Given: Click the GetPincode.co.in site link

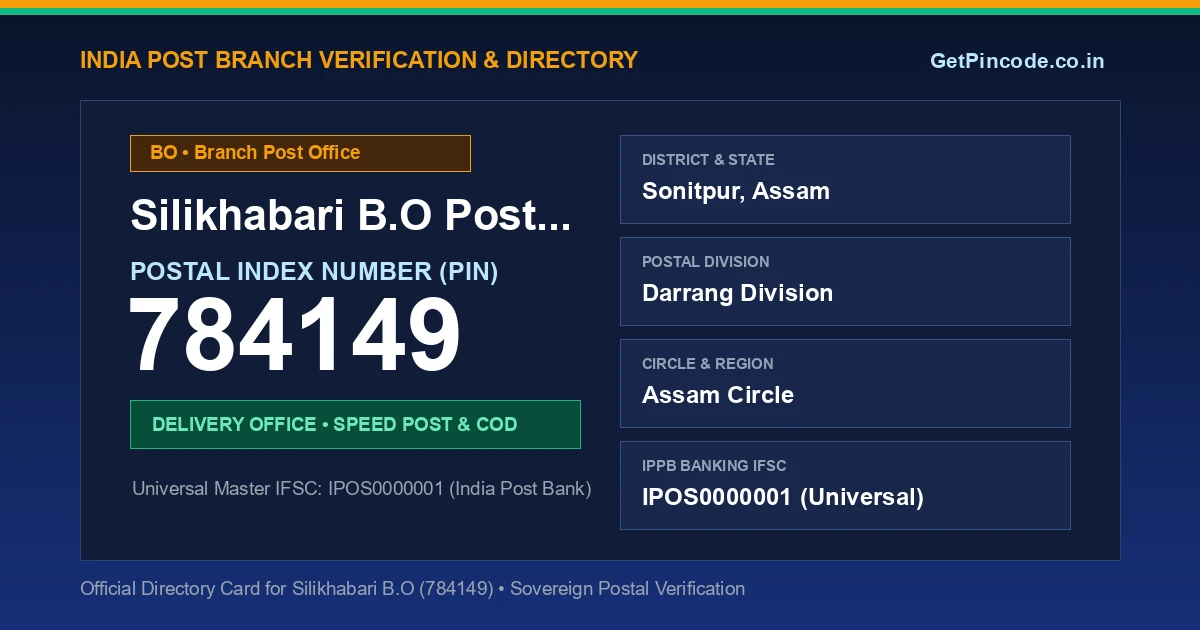Looking at the screenshot, I should [1017, 61].
